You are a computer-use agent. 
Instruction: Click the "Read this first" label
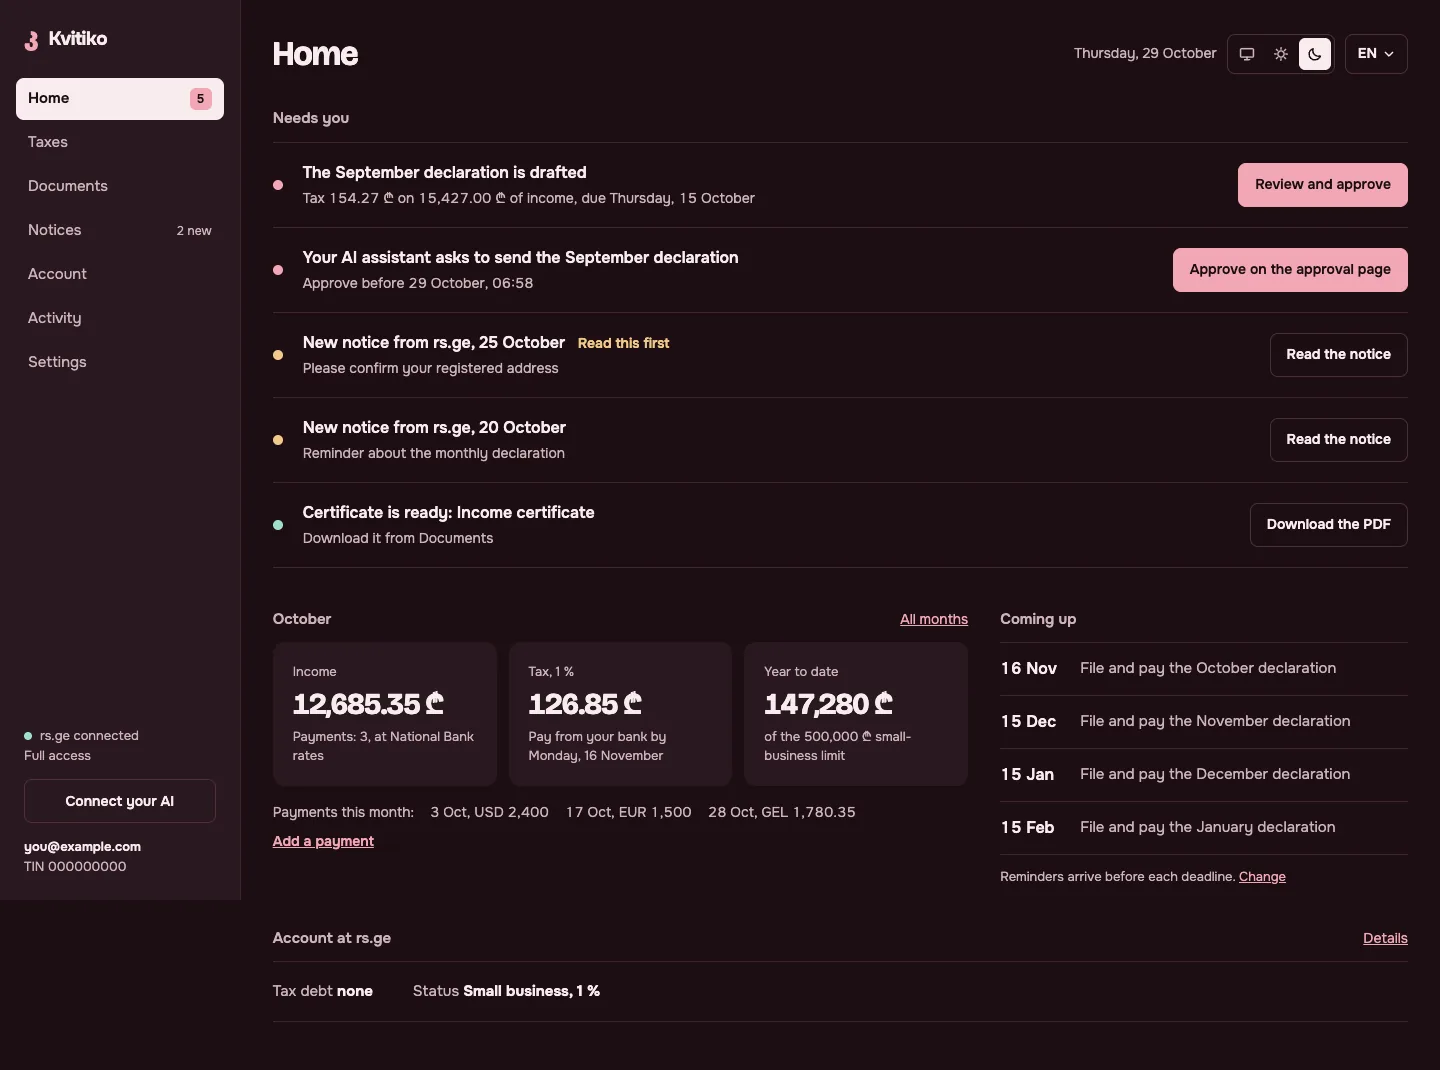point(623,343)
